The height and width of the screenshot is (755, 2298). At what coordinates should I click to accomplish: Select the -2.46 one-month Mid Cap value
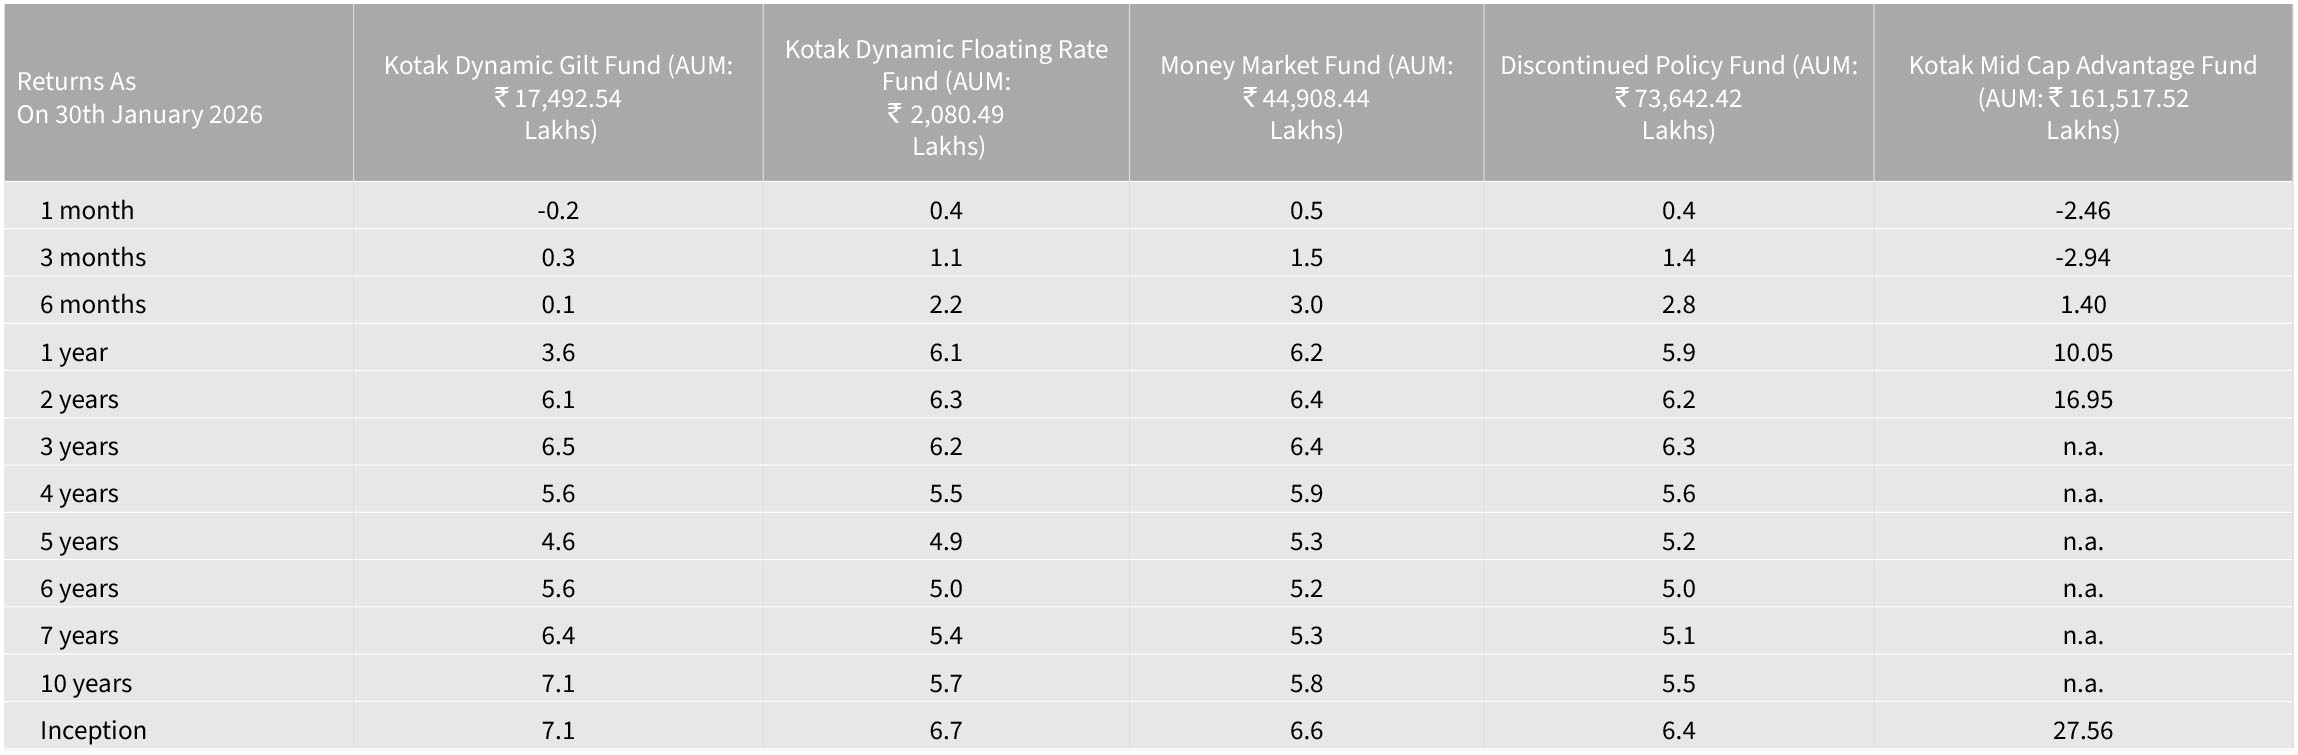pos(2083,210)
